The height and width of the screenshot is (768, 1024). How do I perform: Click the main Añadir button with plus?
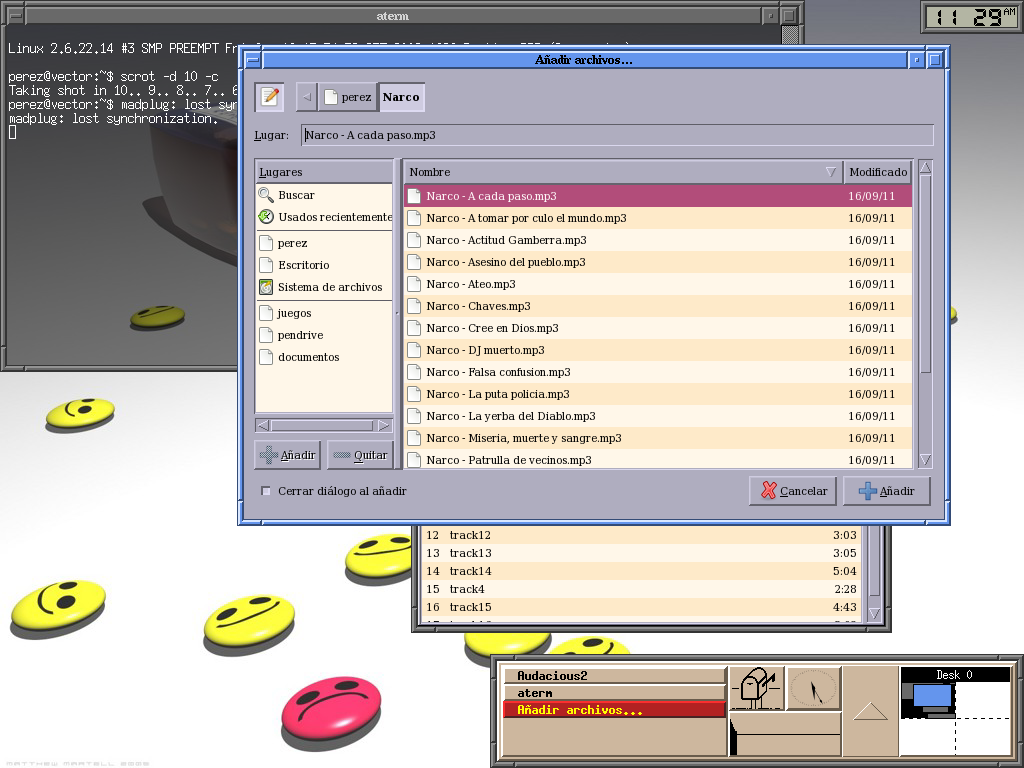coord(887,491)
